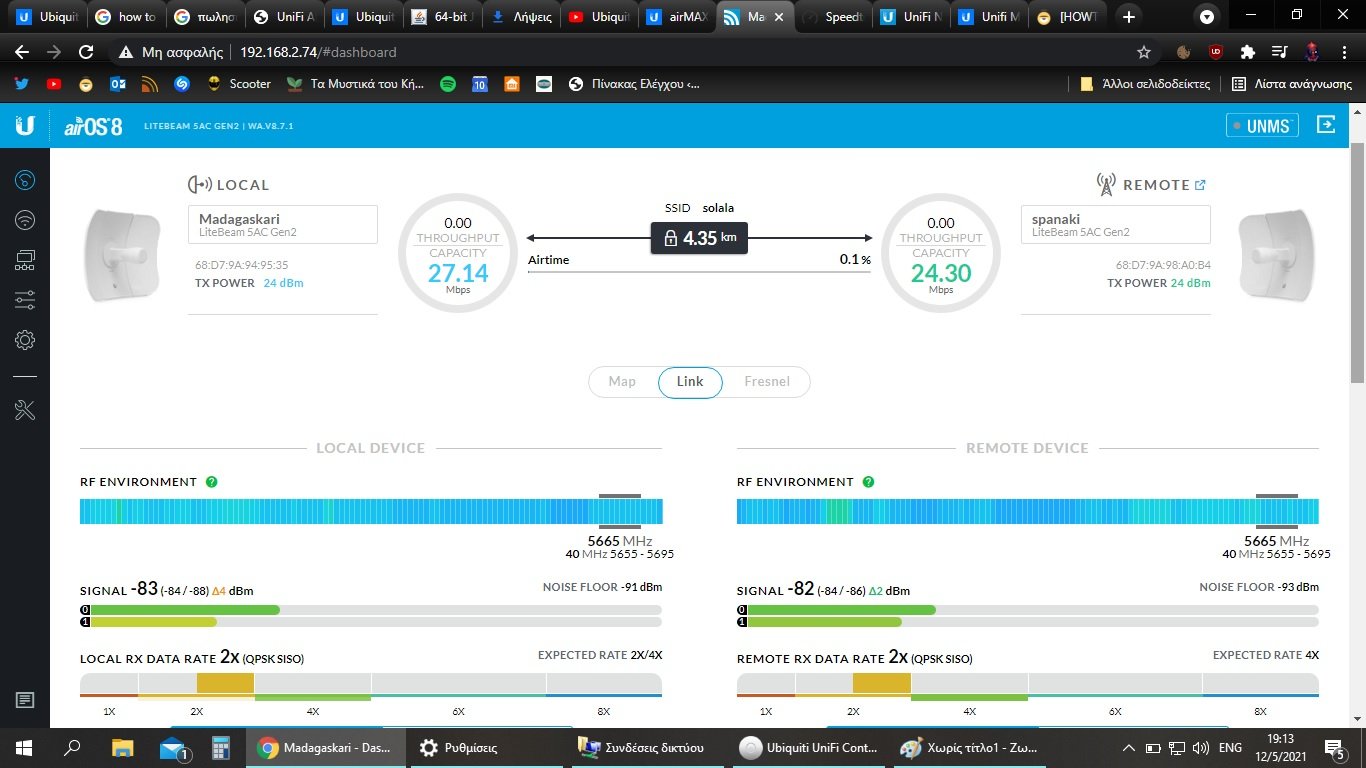Open the calendar bookmark icon showing 10
Image resolution: width=1366 pixels, height=768 pixels.
click(480, 84)
